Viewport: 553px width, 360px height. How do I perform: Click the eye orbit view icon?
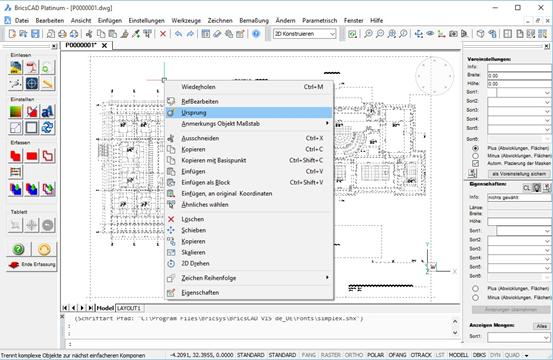(430, 34)
